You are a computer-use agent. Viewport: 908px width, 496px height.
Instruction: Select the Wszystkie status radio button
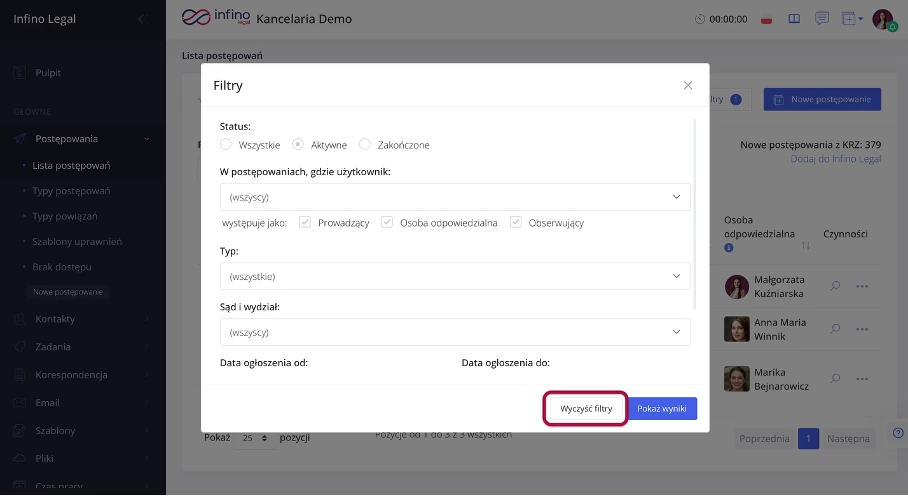coord(225,144)
